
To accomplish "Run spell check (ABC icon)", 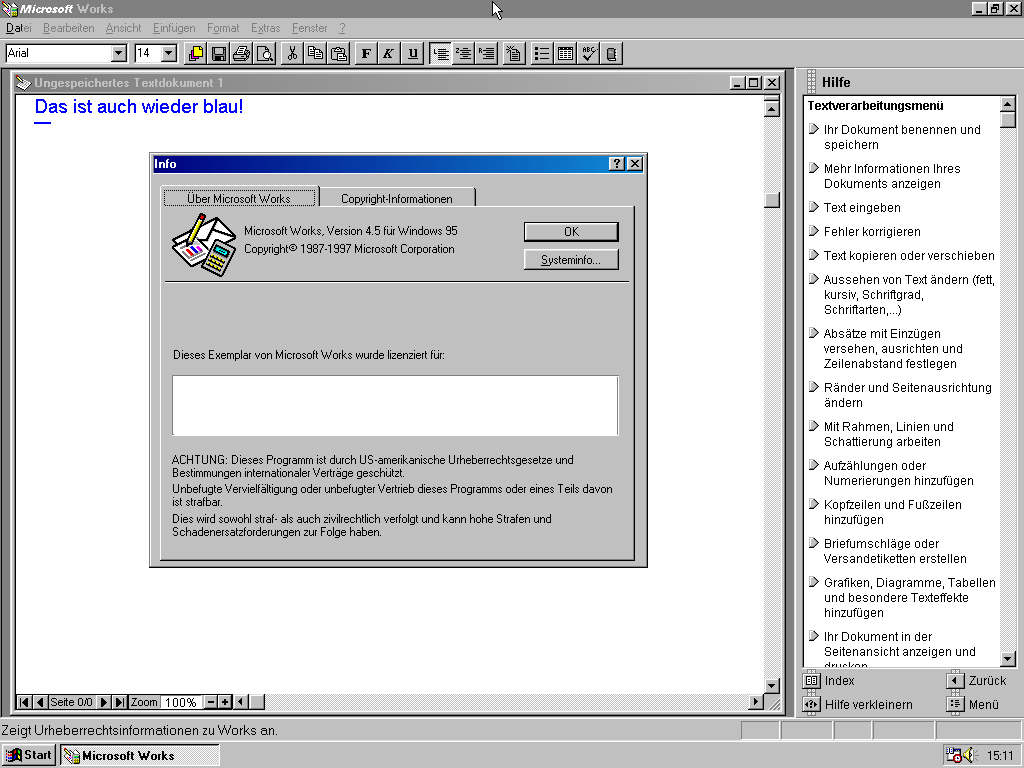I will click(x=588, y=54).
